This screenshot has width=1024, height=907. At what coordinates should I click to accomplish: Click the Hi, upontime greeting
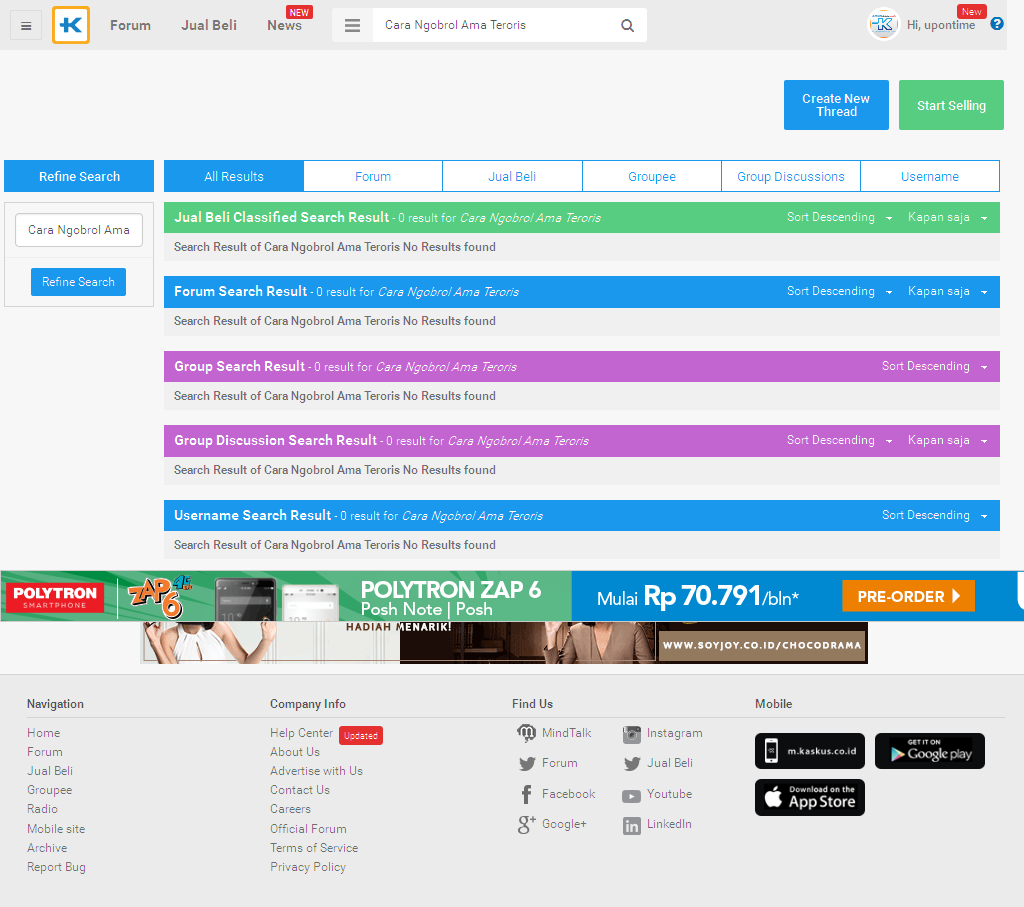940,25
